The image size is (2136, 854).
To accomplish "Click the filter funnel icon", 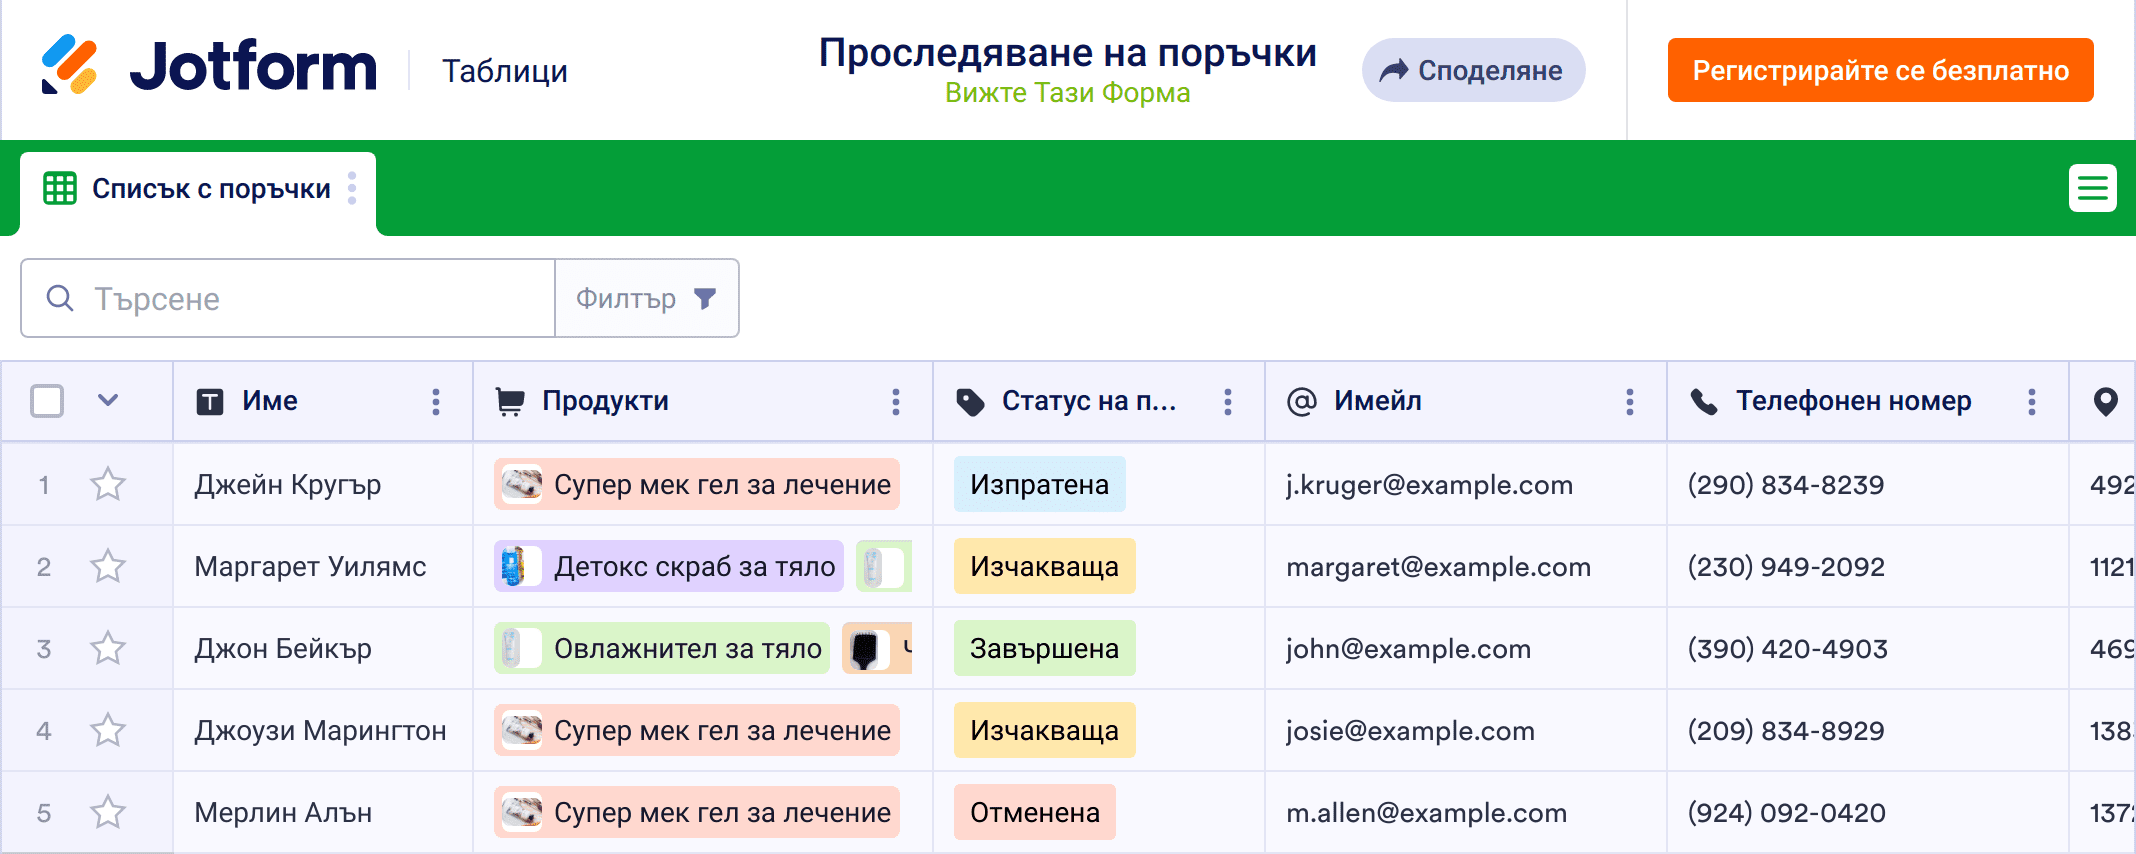I will 705,299.
